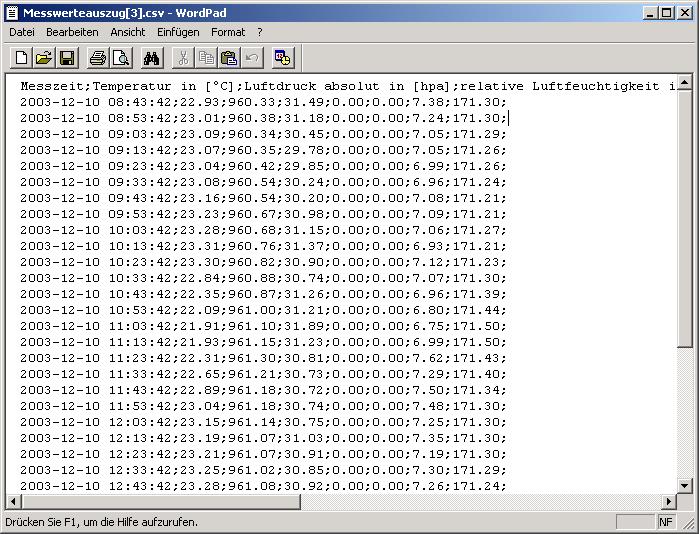This screenshot has width=699, height=534.
Task: Click the Open file folder icon
Action: coord(44,58)
